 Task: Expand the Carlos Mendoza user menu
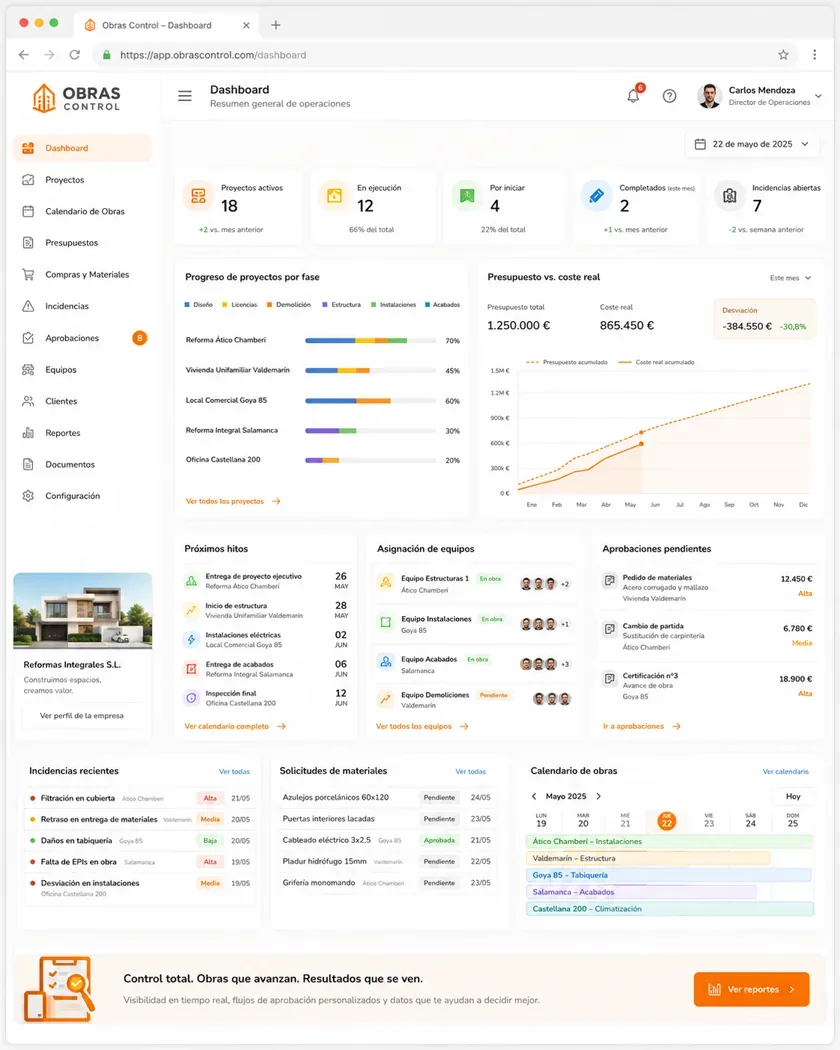point(759,96)
